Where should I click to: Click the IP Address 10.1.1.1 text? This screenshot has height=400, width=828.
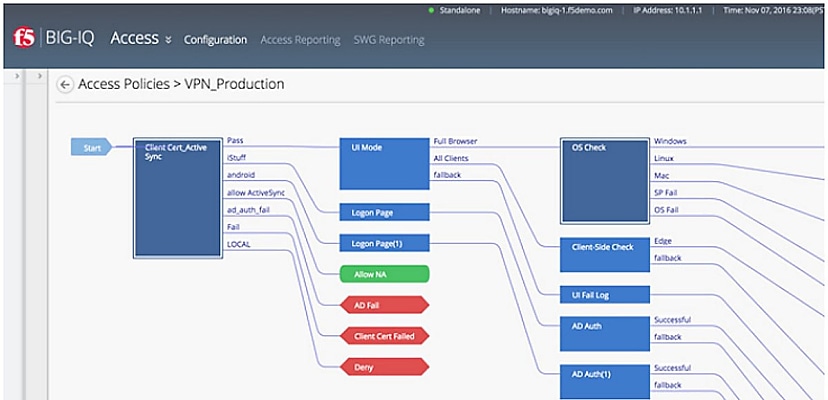coord(667,11)
